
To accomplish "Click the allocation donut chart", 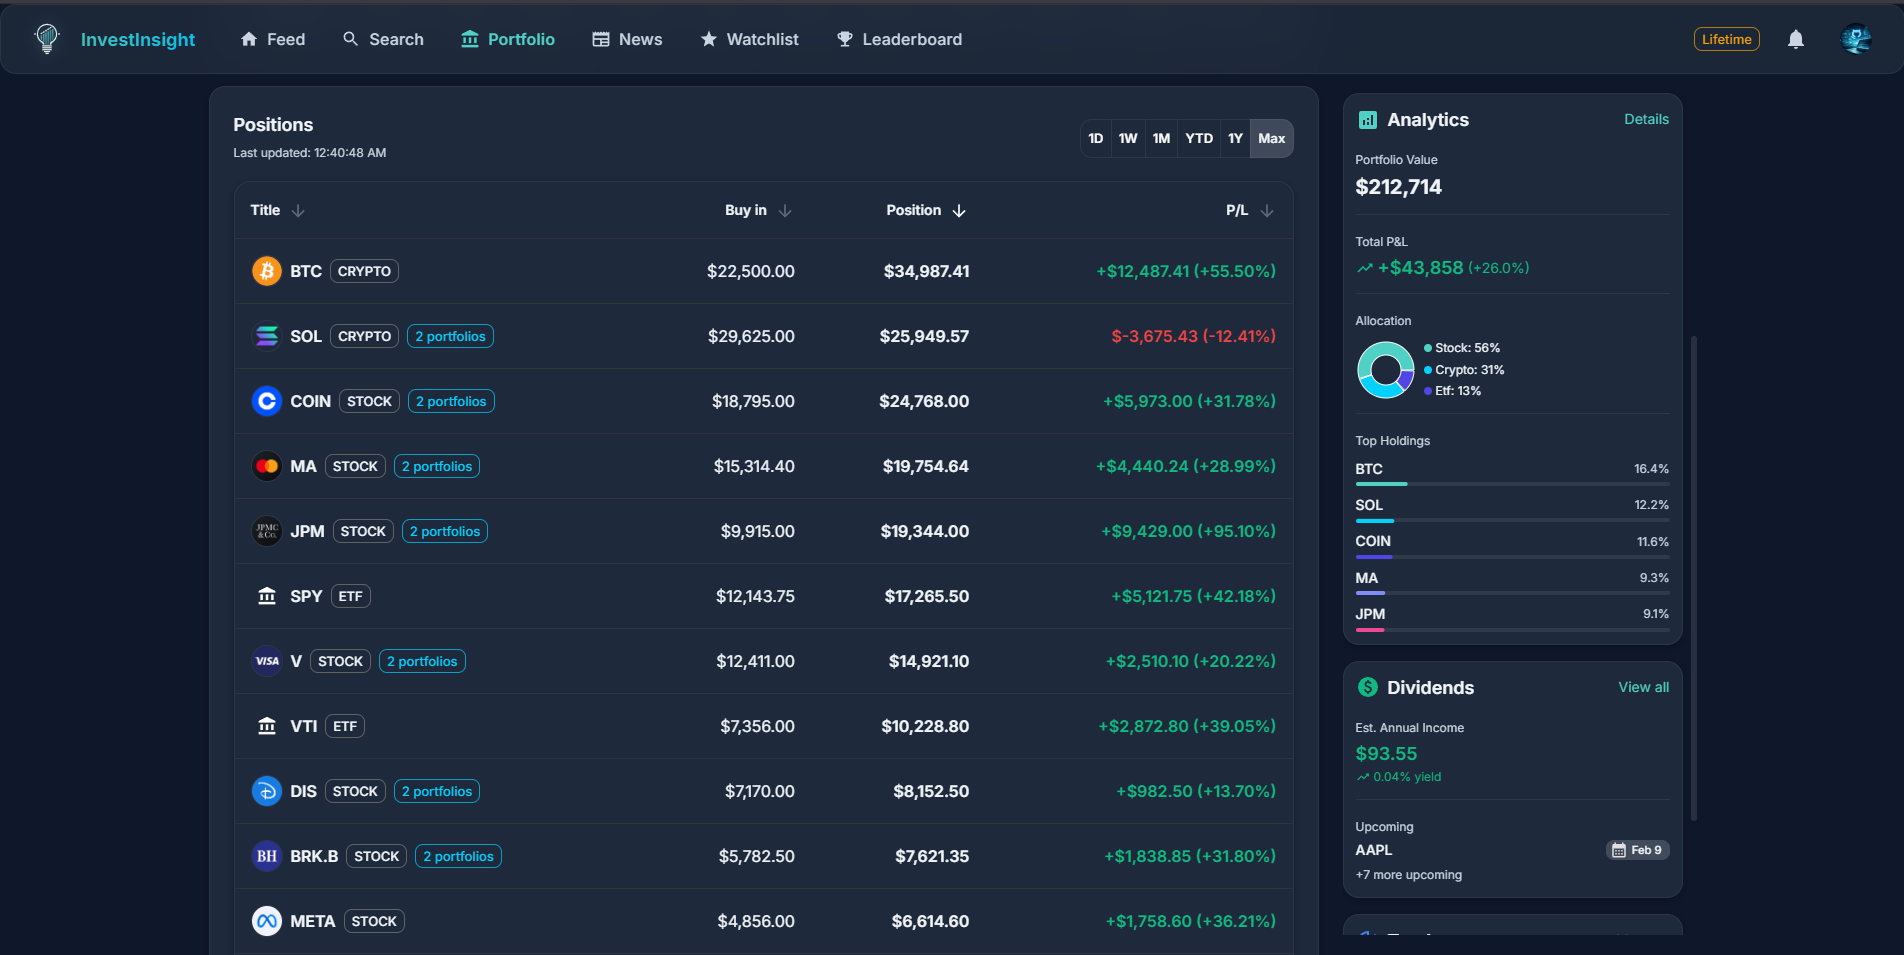I will pos(1385,369).
